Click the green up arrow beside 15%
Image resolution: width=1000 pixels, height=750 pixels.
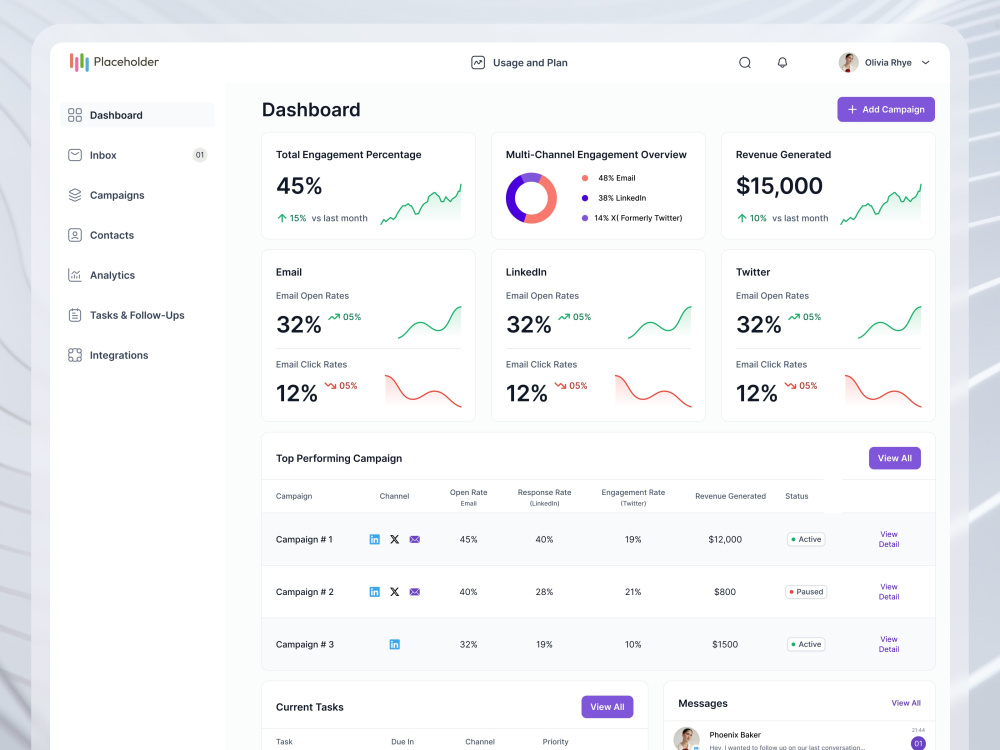coord(282,218)
